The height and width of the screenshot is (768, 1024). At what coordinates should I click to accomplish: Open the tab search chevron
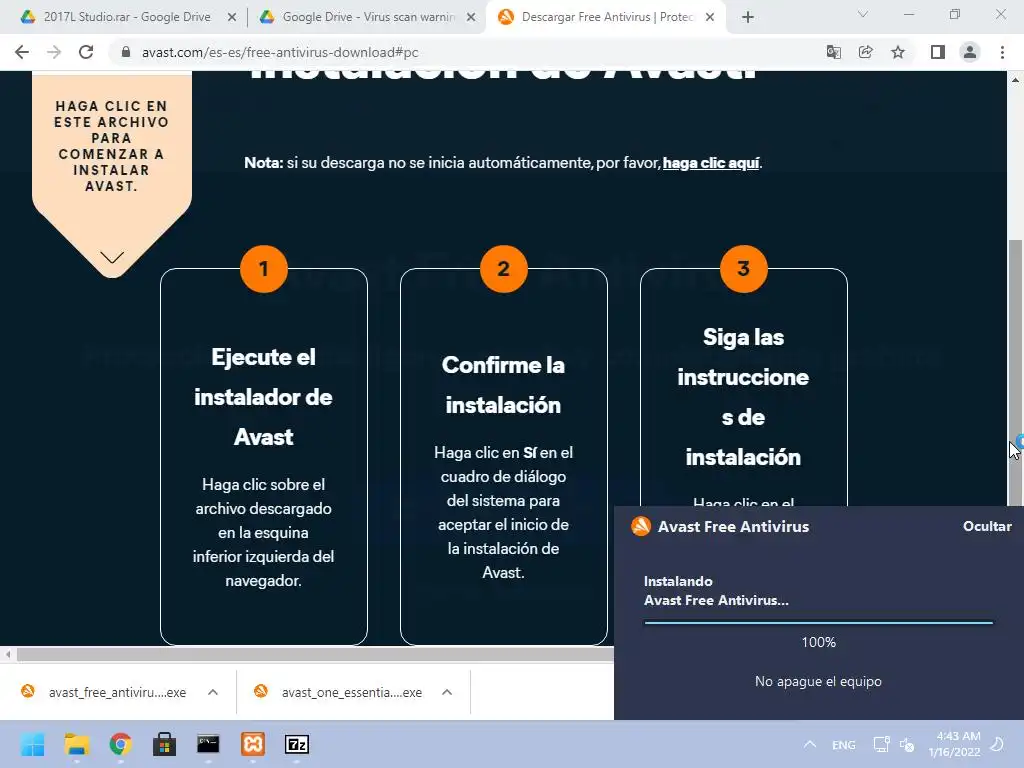tap(863, 14)
